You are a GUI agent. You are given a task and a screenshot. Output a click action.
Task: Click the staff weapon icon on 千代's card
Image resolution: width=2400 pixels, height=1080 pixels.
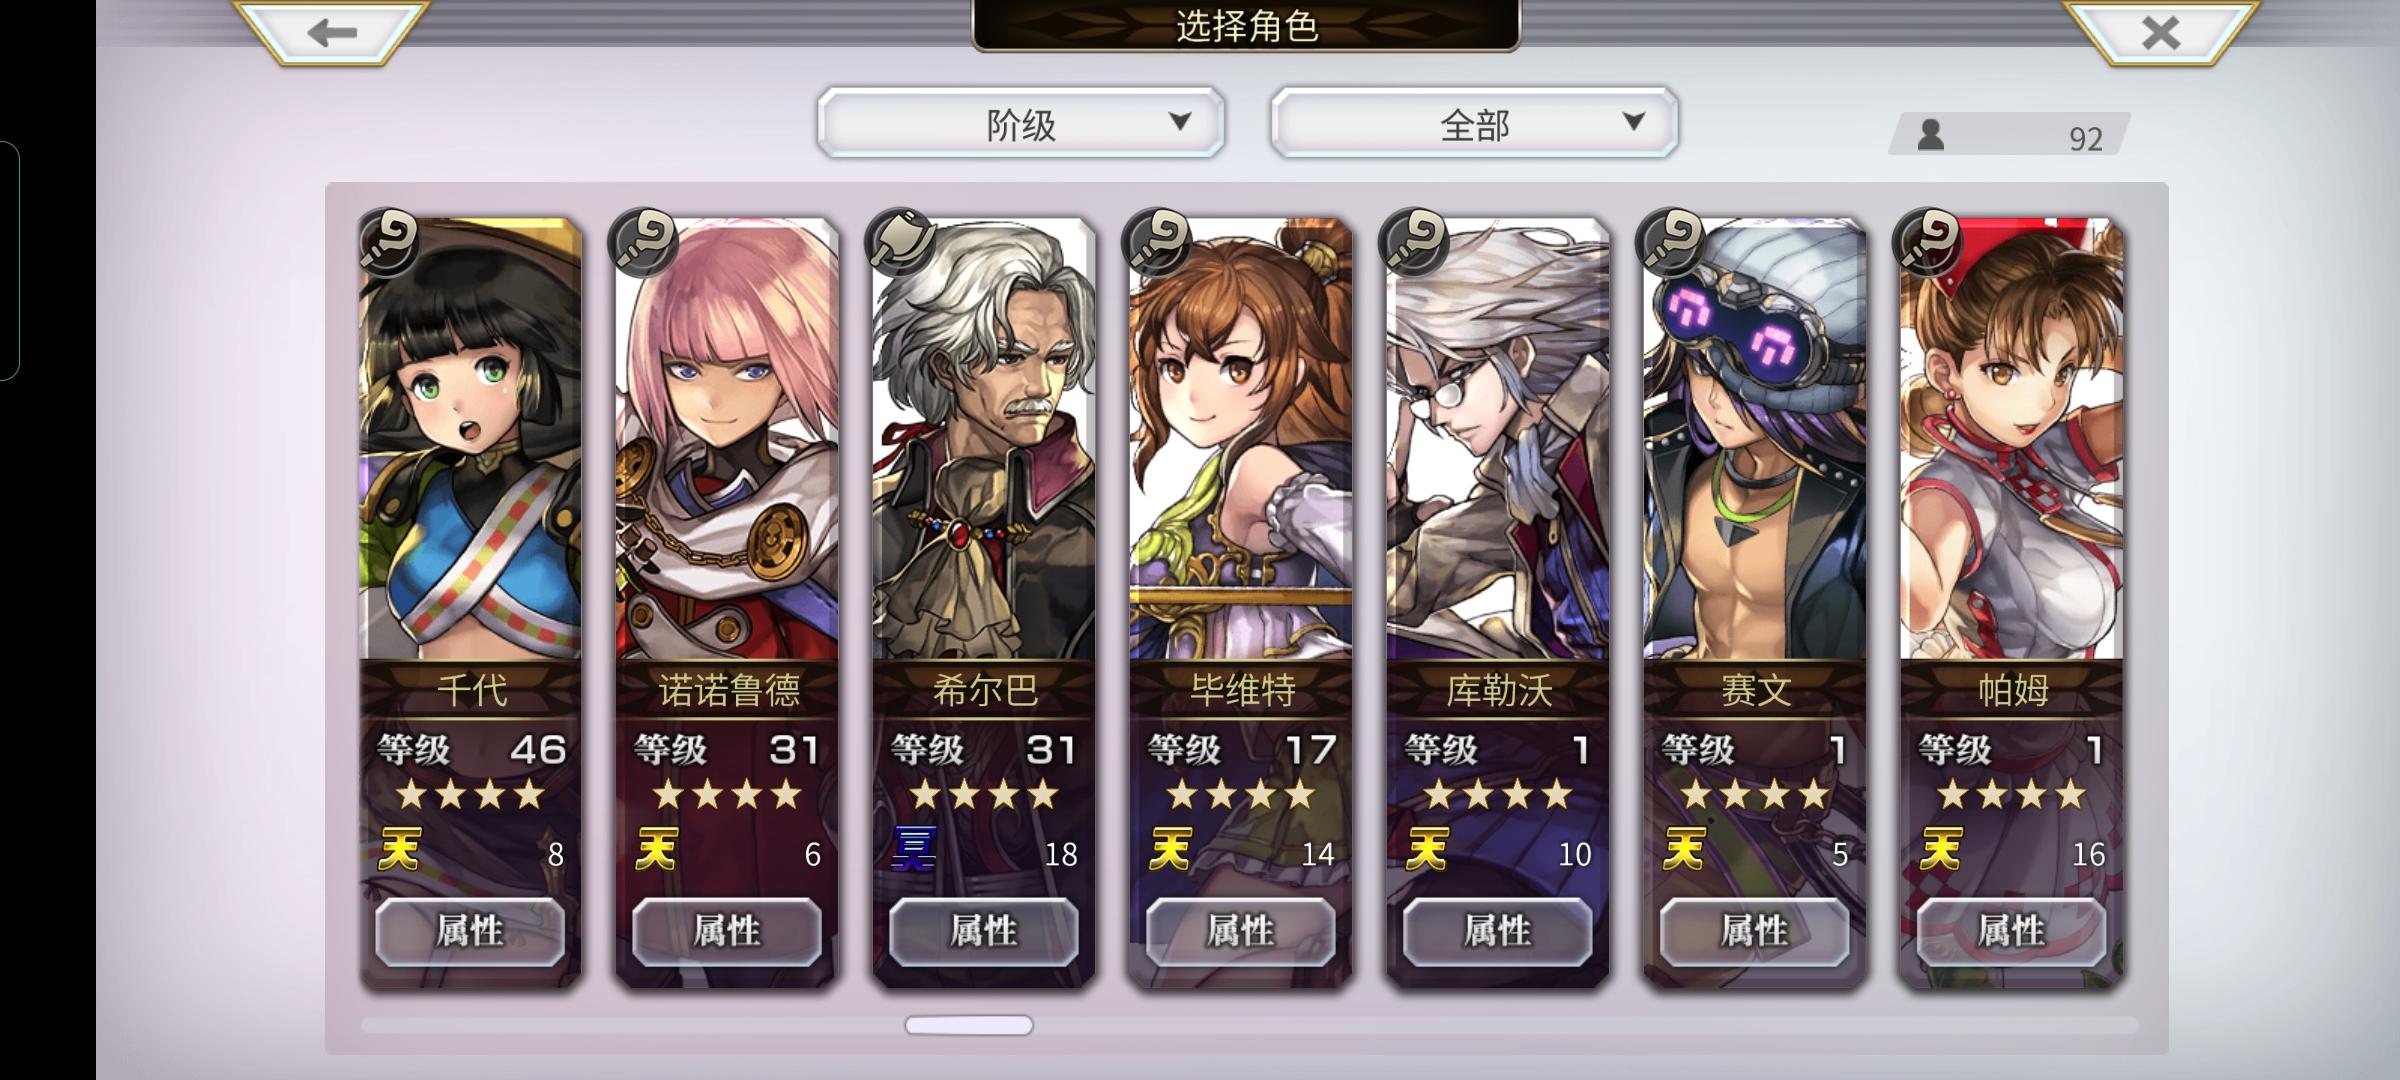click(x=389, y=242)
